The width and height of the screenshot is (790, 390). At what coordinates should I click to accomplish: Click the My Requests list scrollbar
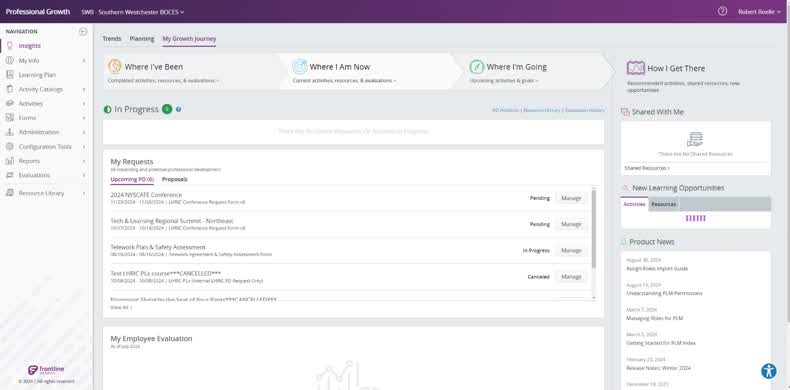point(594,229)
